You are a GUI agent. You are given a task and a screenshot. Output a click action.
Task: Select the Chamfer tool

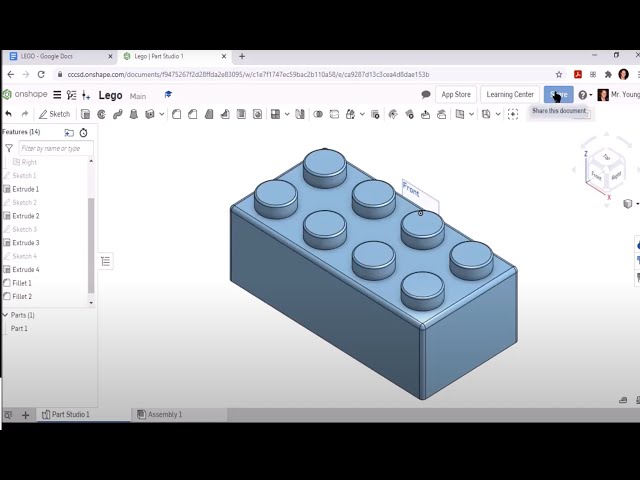pos(193,114)
